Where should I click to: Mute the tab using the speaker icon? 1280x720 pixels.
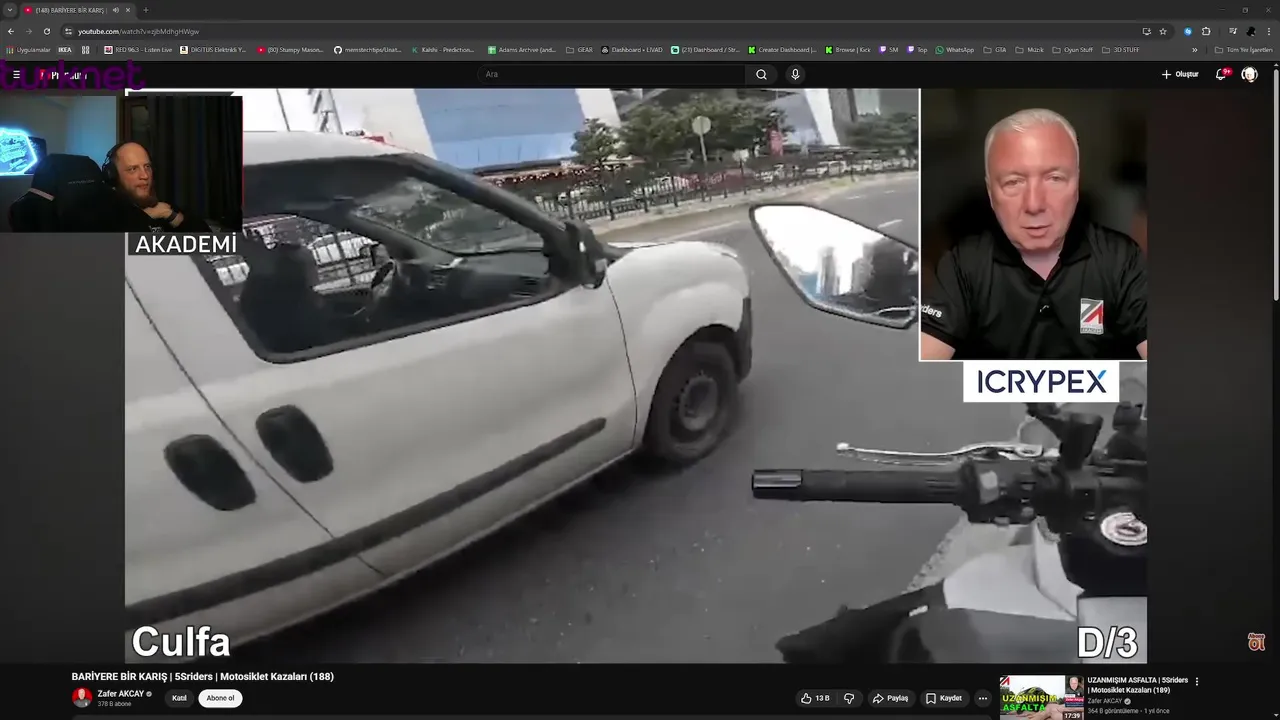pyautogui.click(x=116, y=10)
